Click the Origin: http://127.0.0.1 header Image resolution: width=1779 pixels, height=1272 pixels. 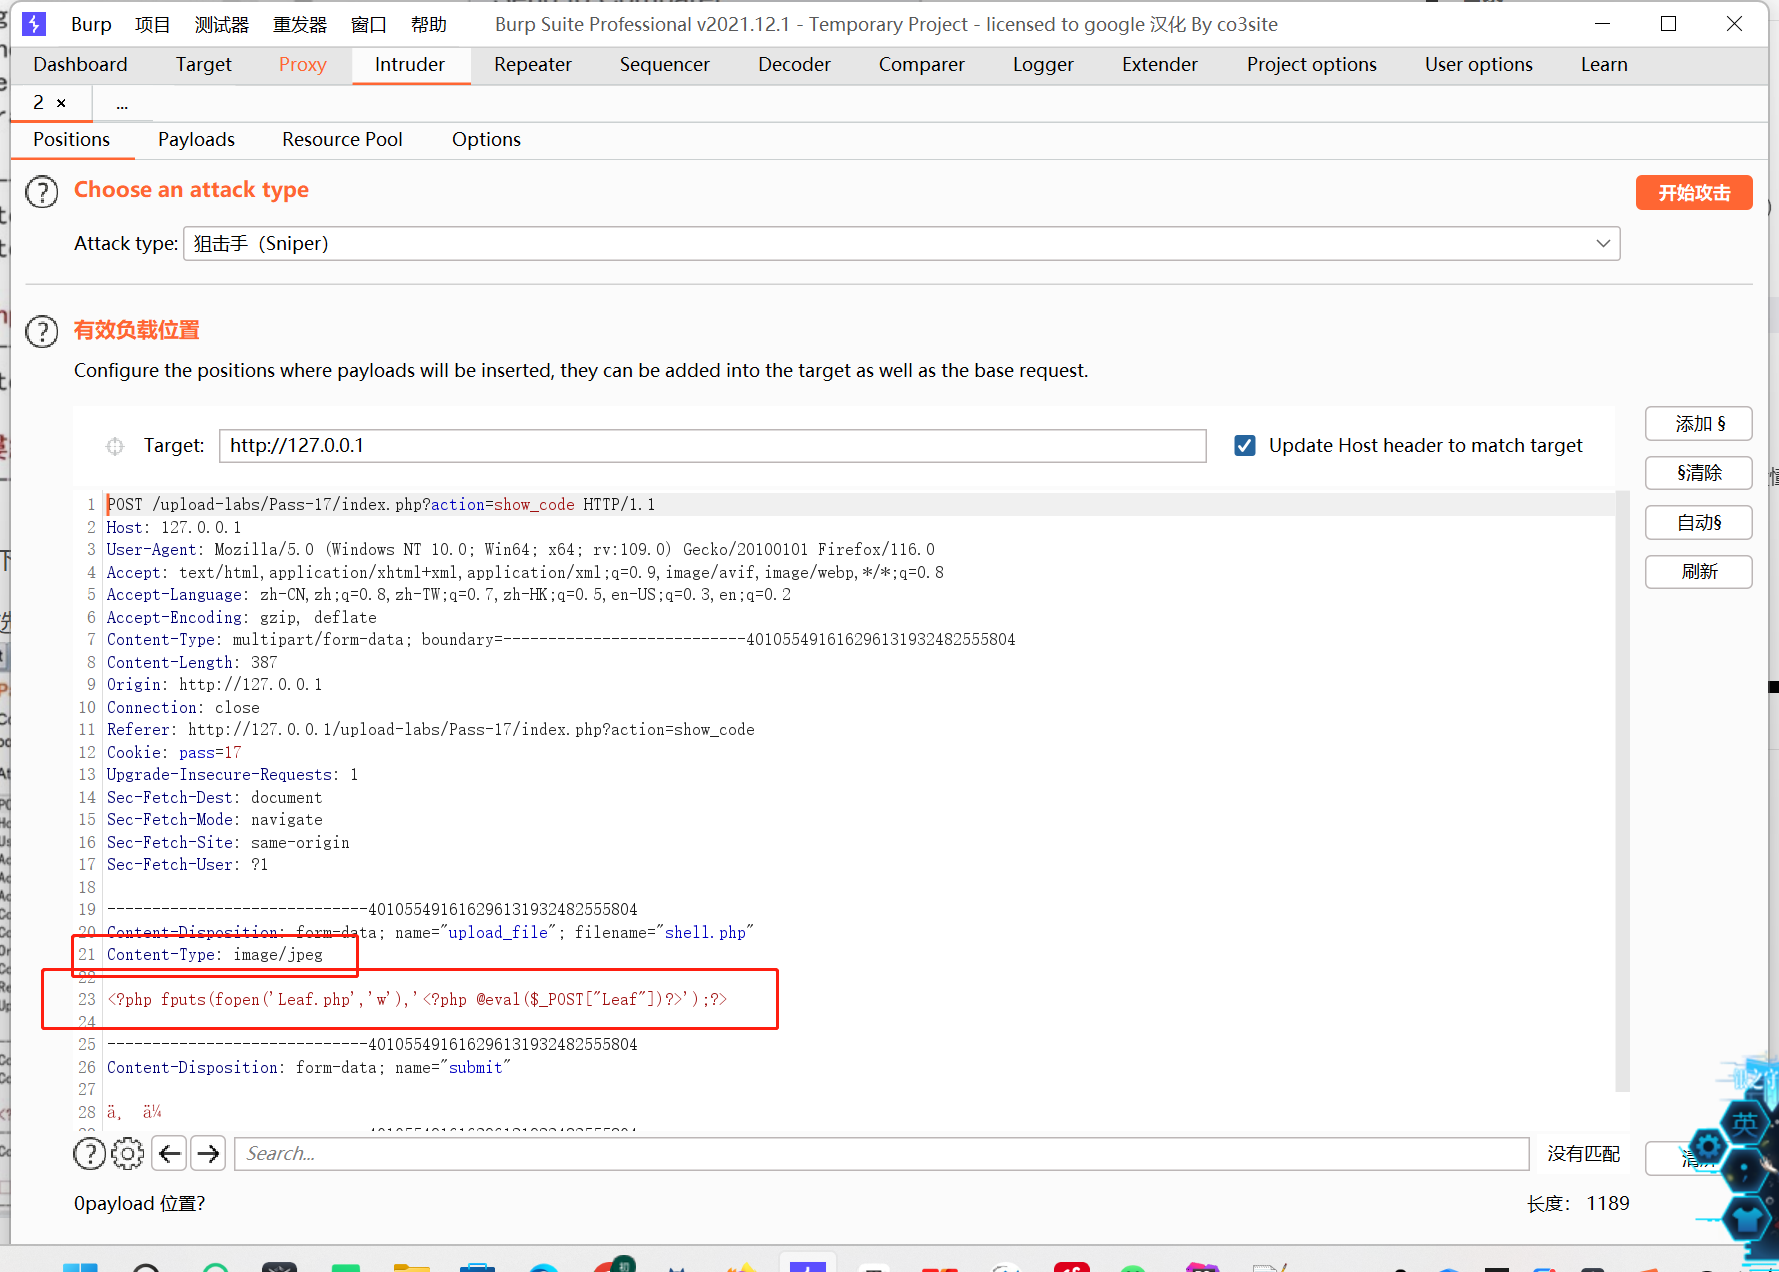coord(214,685)
